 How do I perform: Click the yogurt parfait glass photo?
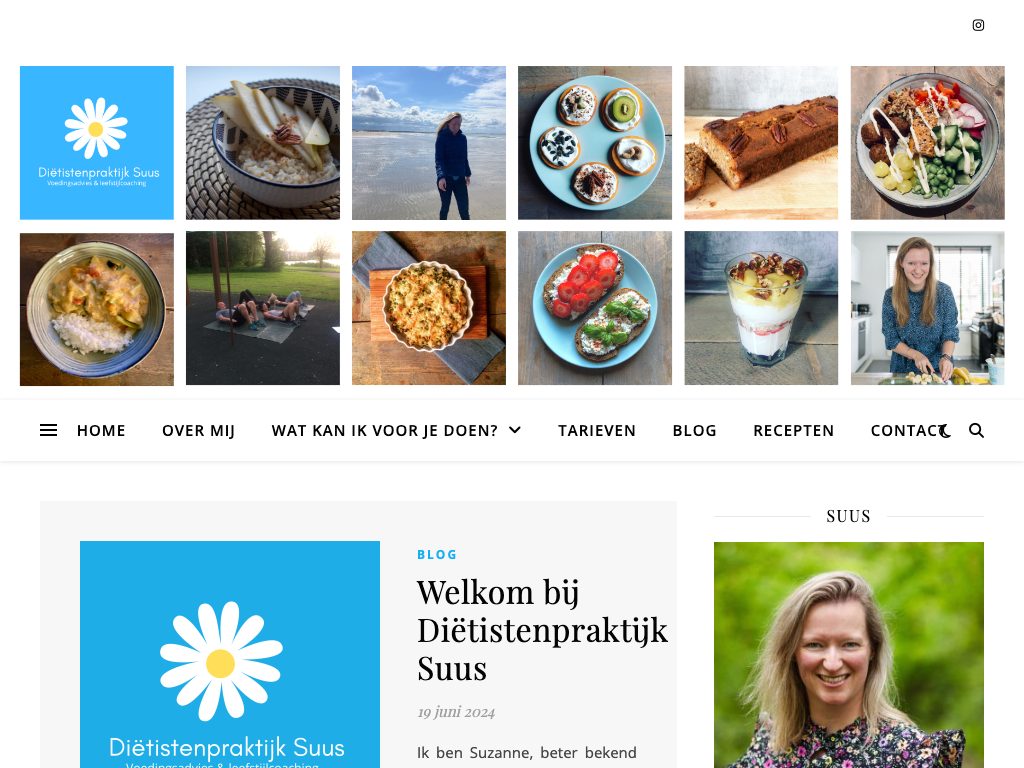click(x=761, y=308)
